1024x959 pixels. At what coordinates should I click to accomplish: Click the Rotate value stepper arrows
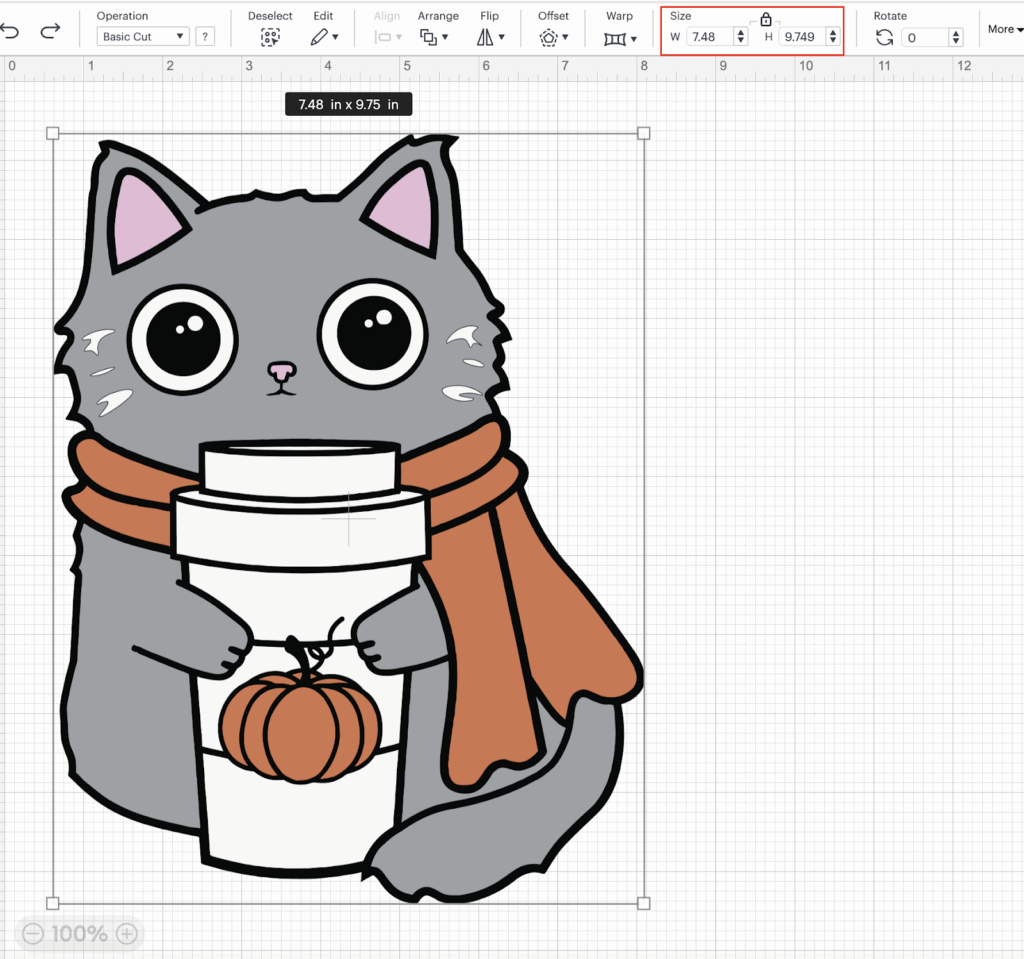click(956, 37)
